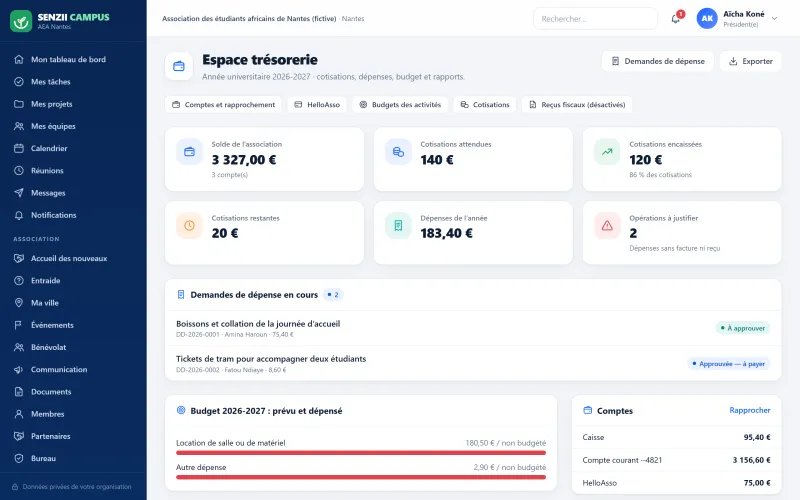
Task: Open Tickets de tram expense request
Action: pos(473,363)
